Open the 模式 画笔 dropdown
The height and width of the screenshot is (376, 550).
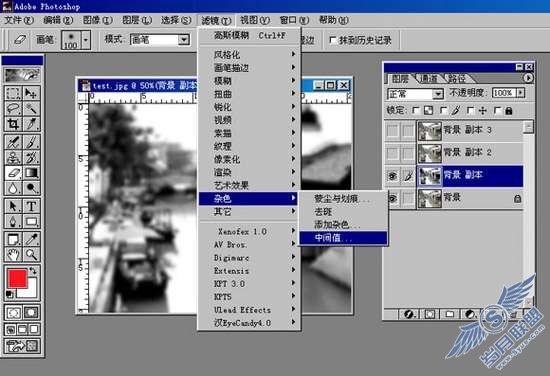point(183,40)
